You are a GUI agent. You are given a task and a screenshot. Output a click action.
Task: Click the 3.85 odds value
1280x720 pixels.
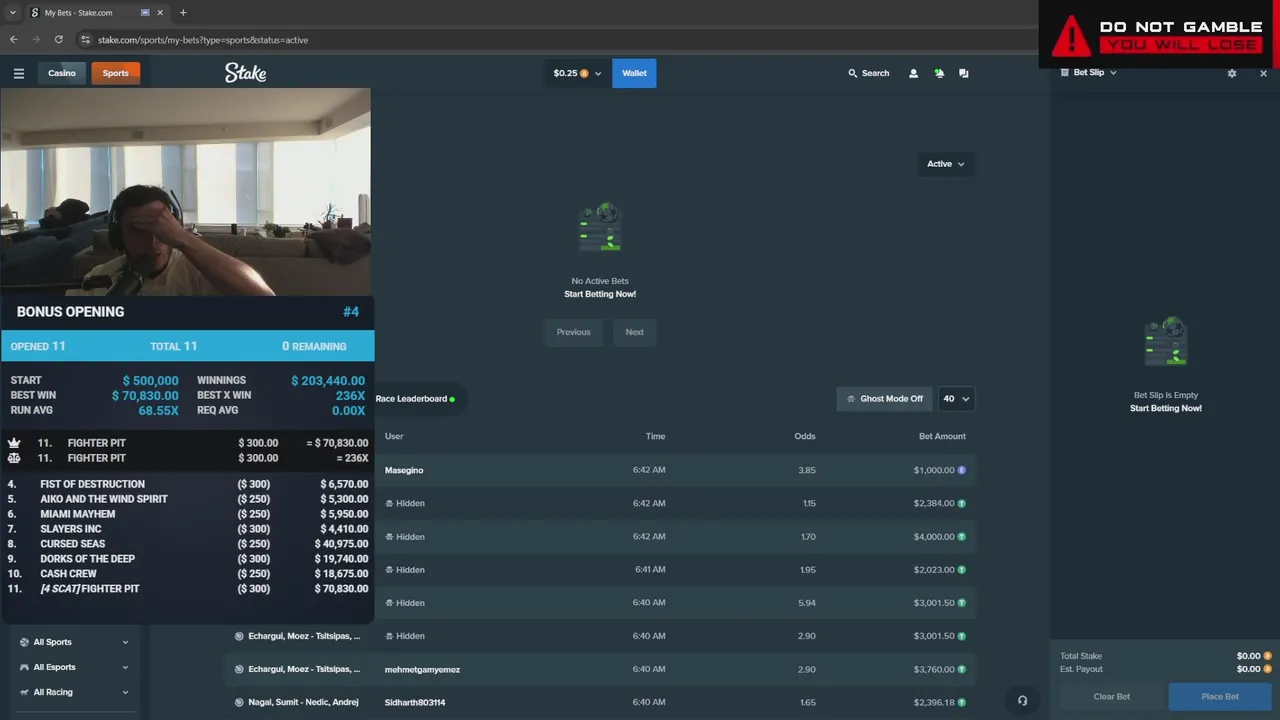[x=807, y=470]
